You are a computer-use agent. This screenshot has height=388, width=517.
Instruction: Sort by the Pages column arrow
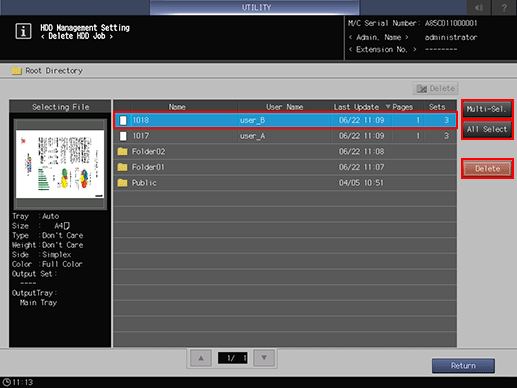point(388,107)
